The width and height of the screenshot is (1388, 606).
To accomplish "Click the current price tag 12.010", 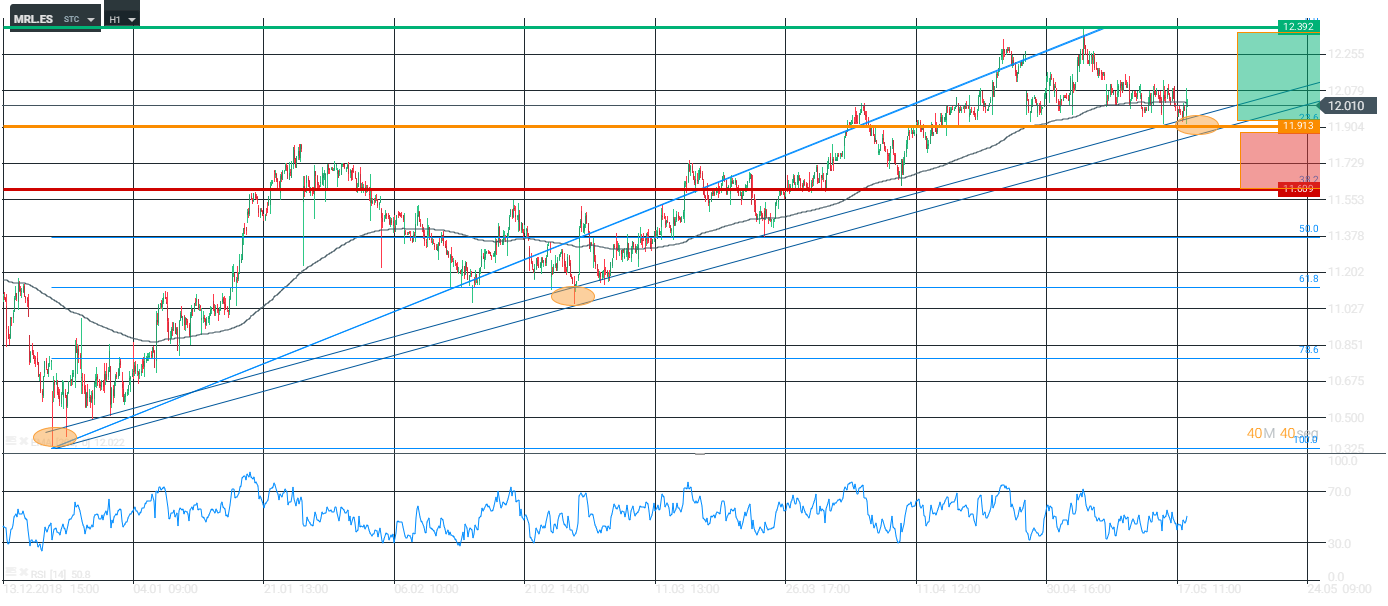I will (1347, 105).
